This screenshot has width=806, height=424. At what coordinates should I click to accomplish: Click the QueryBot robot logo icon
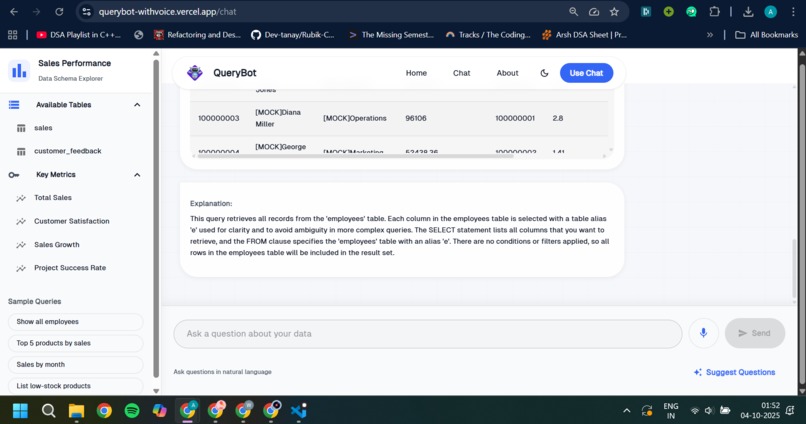[194, 73]
